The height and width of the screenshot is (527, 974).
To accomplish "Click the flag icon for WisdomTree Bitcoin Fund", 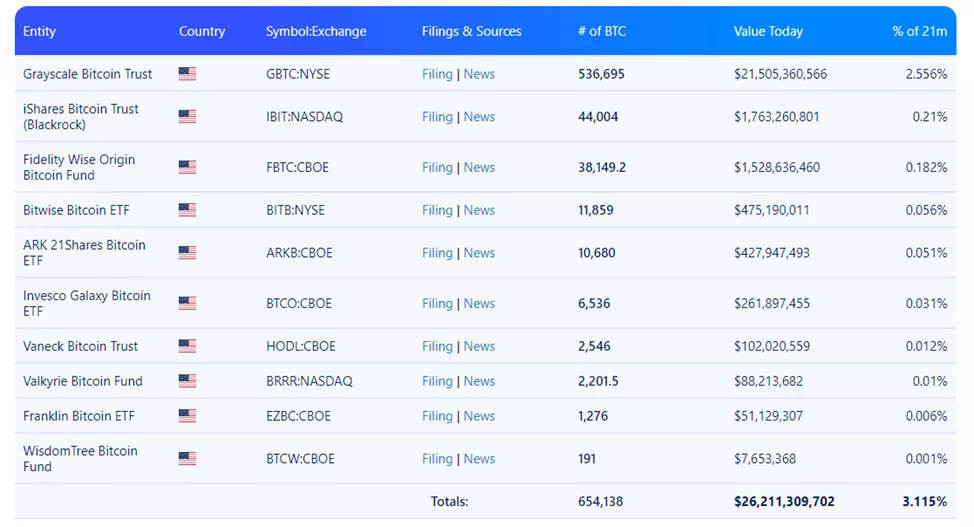I will (187, 459).
